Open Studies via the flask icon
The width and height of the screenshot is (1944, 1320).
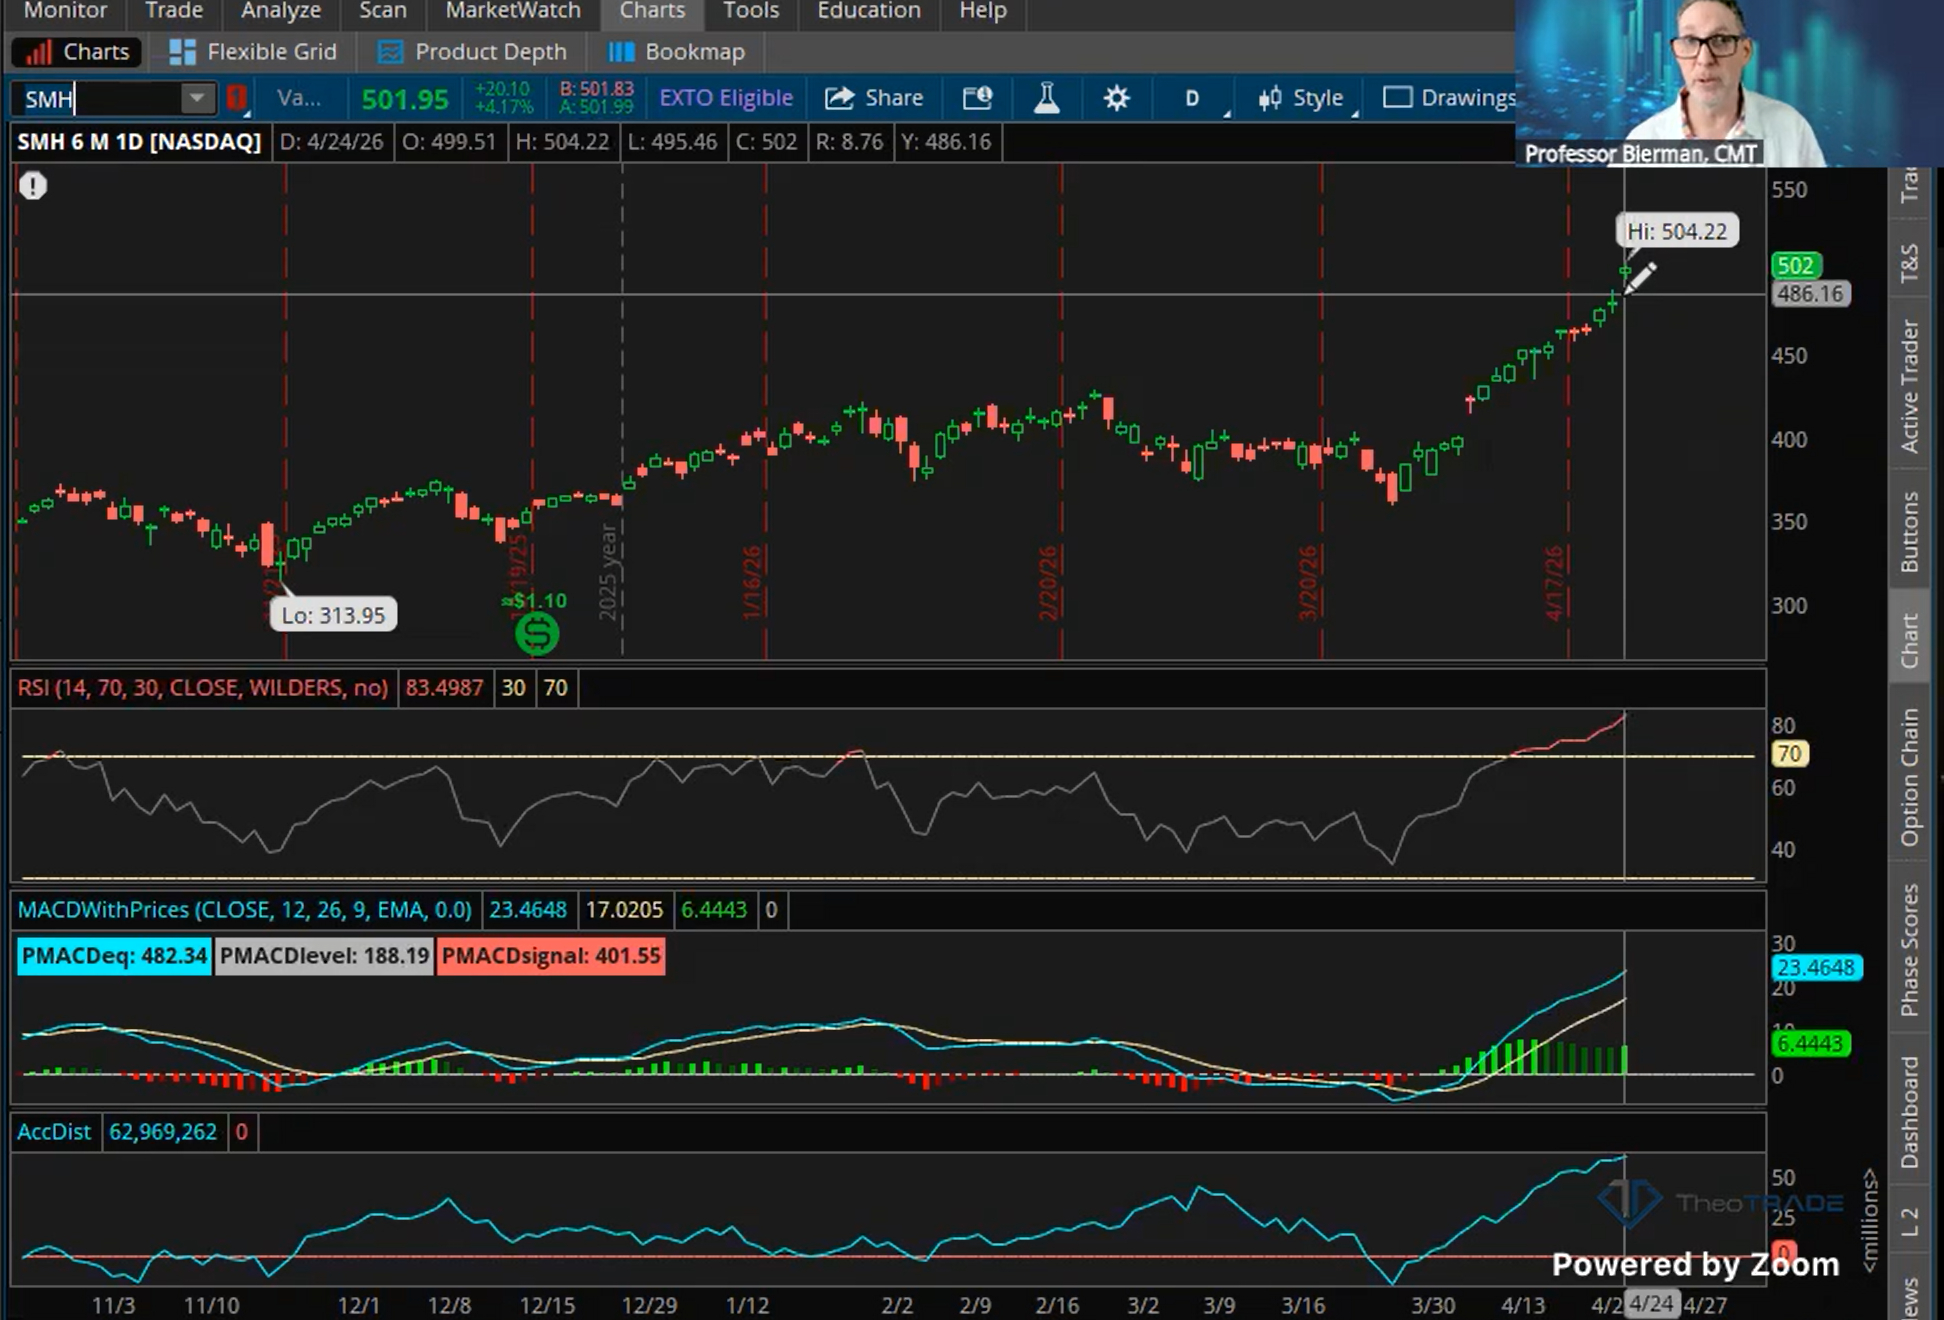[1046, 98]
